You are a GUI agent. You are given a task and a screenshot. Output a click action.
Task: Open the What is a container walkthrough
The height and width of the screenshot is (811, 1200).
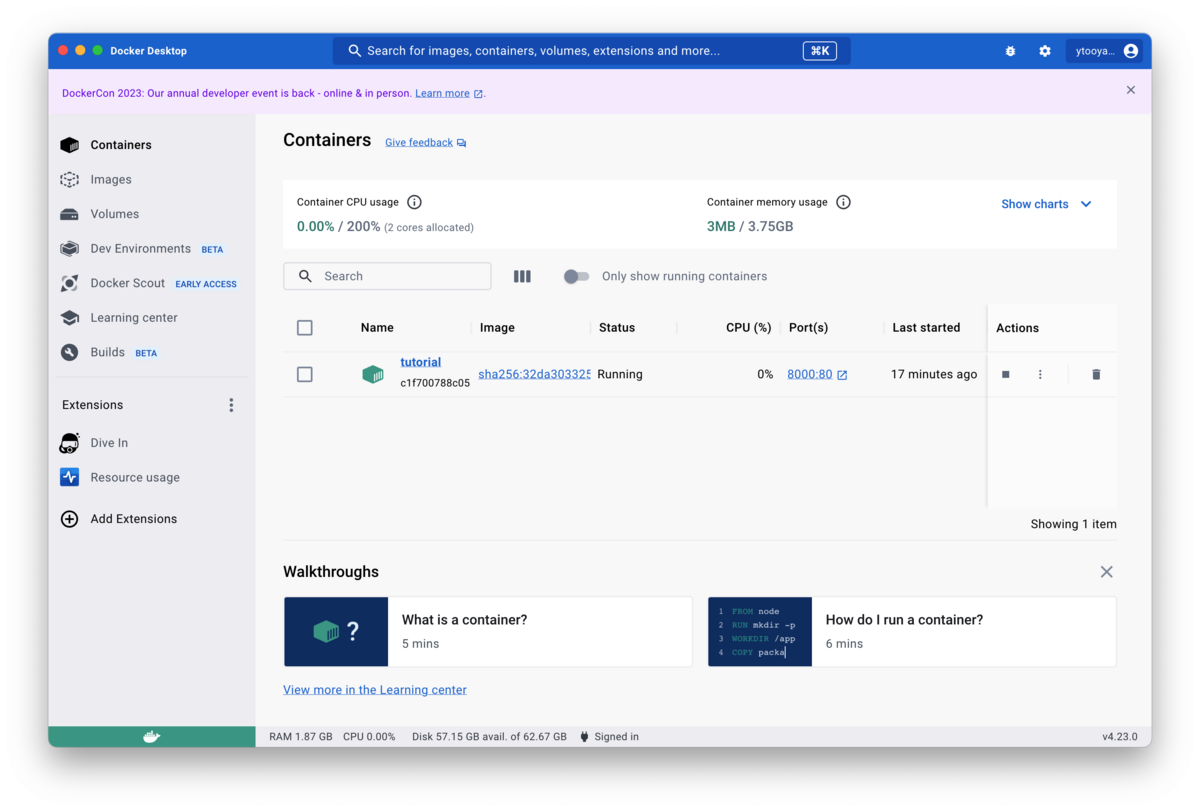click(x=488, y=632)
